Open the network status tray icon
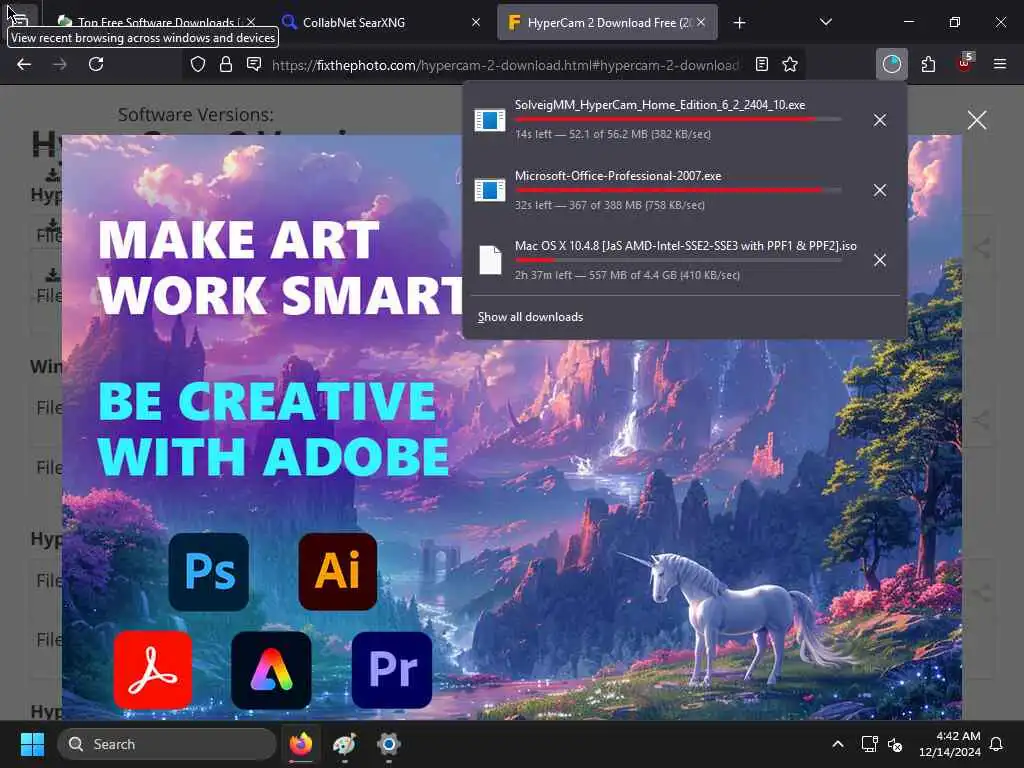 coord(869,744)
